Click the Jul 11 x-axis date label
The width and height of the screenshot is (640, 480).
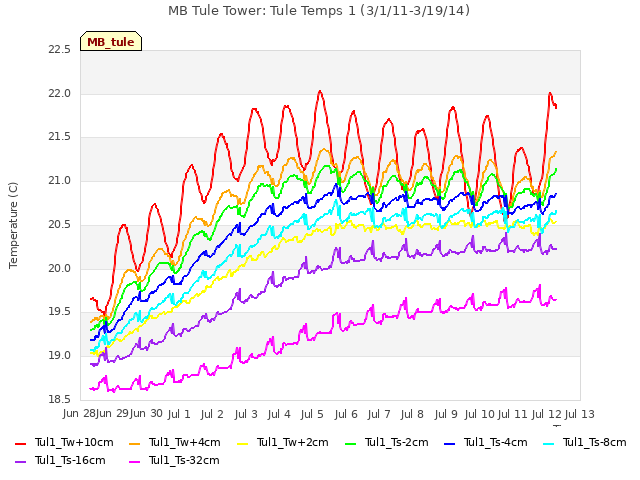click(513, 414)
